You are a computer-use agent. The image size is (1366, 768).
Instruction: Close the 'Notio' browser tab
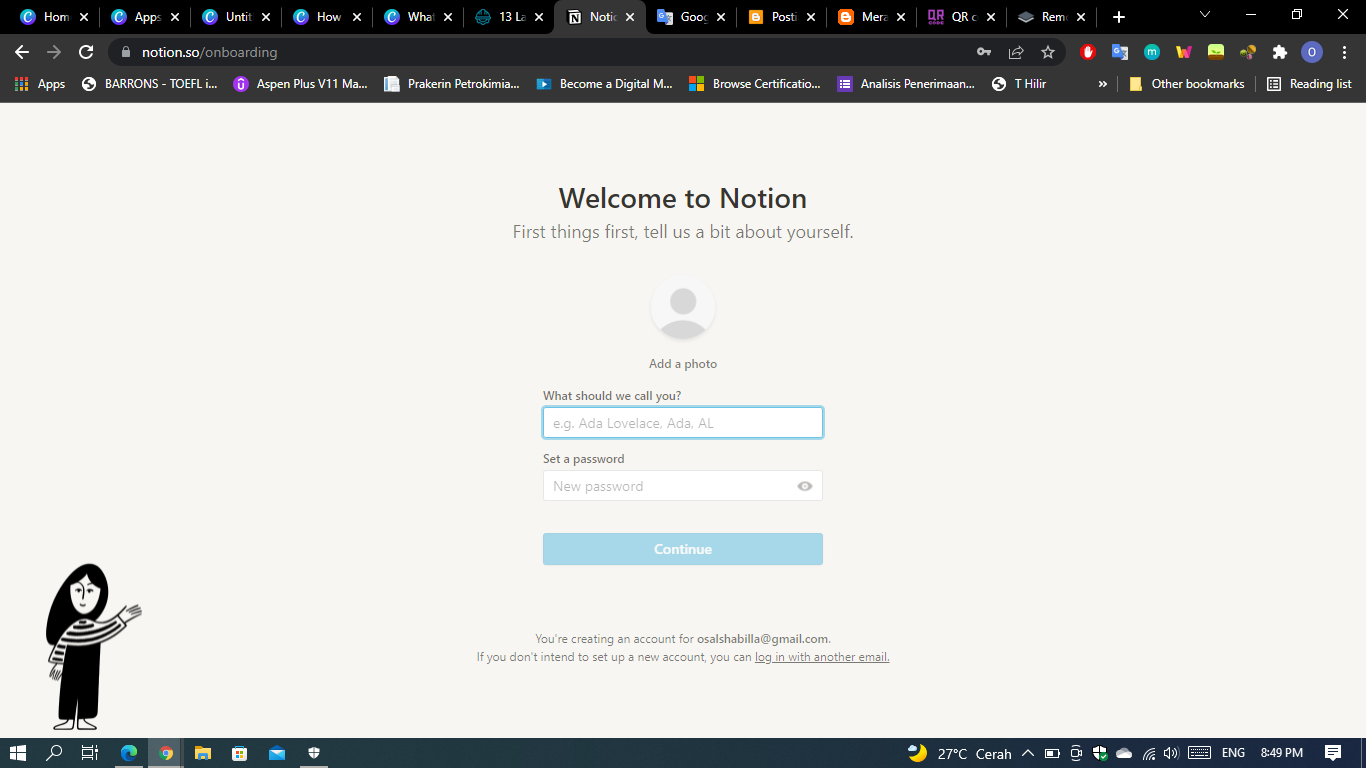(630, 17)
